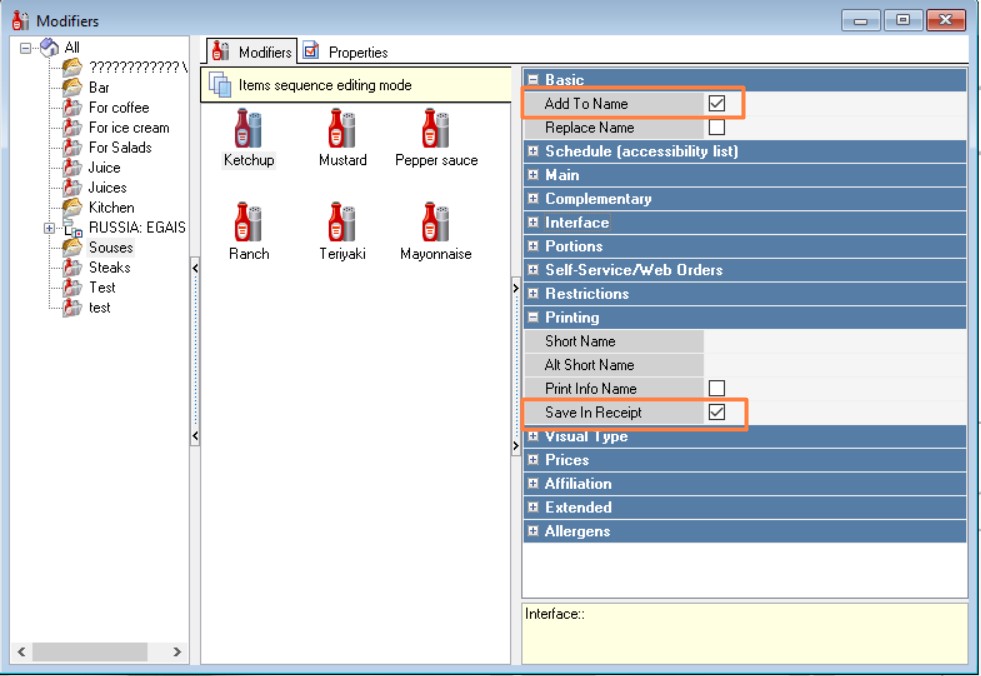Viewport: 981px width, 676px height.
Task: Click the Steaks group icon
Action: 72,267
